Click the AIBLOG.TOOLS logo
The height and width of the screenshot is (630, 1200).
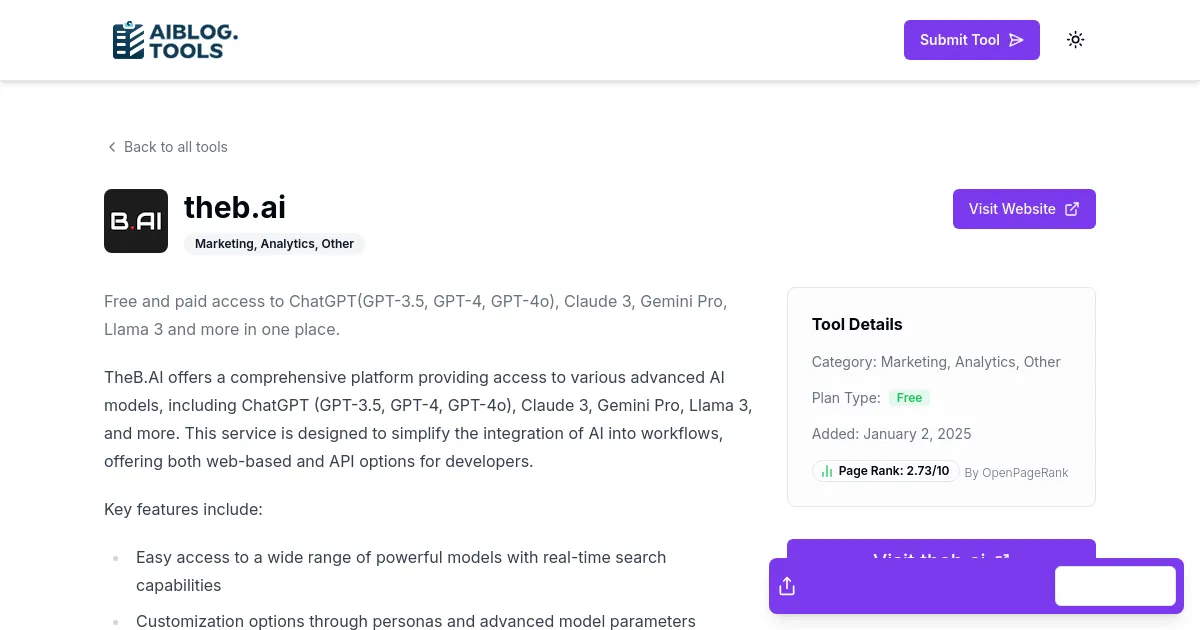[175, 40]
